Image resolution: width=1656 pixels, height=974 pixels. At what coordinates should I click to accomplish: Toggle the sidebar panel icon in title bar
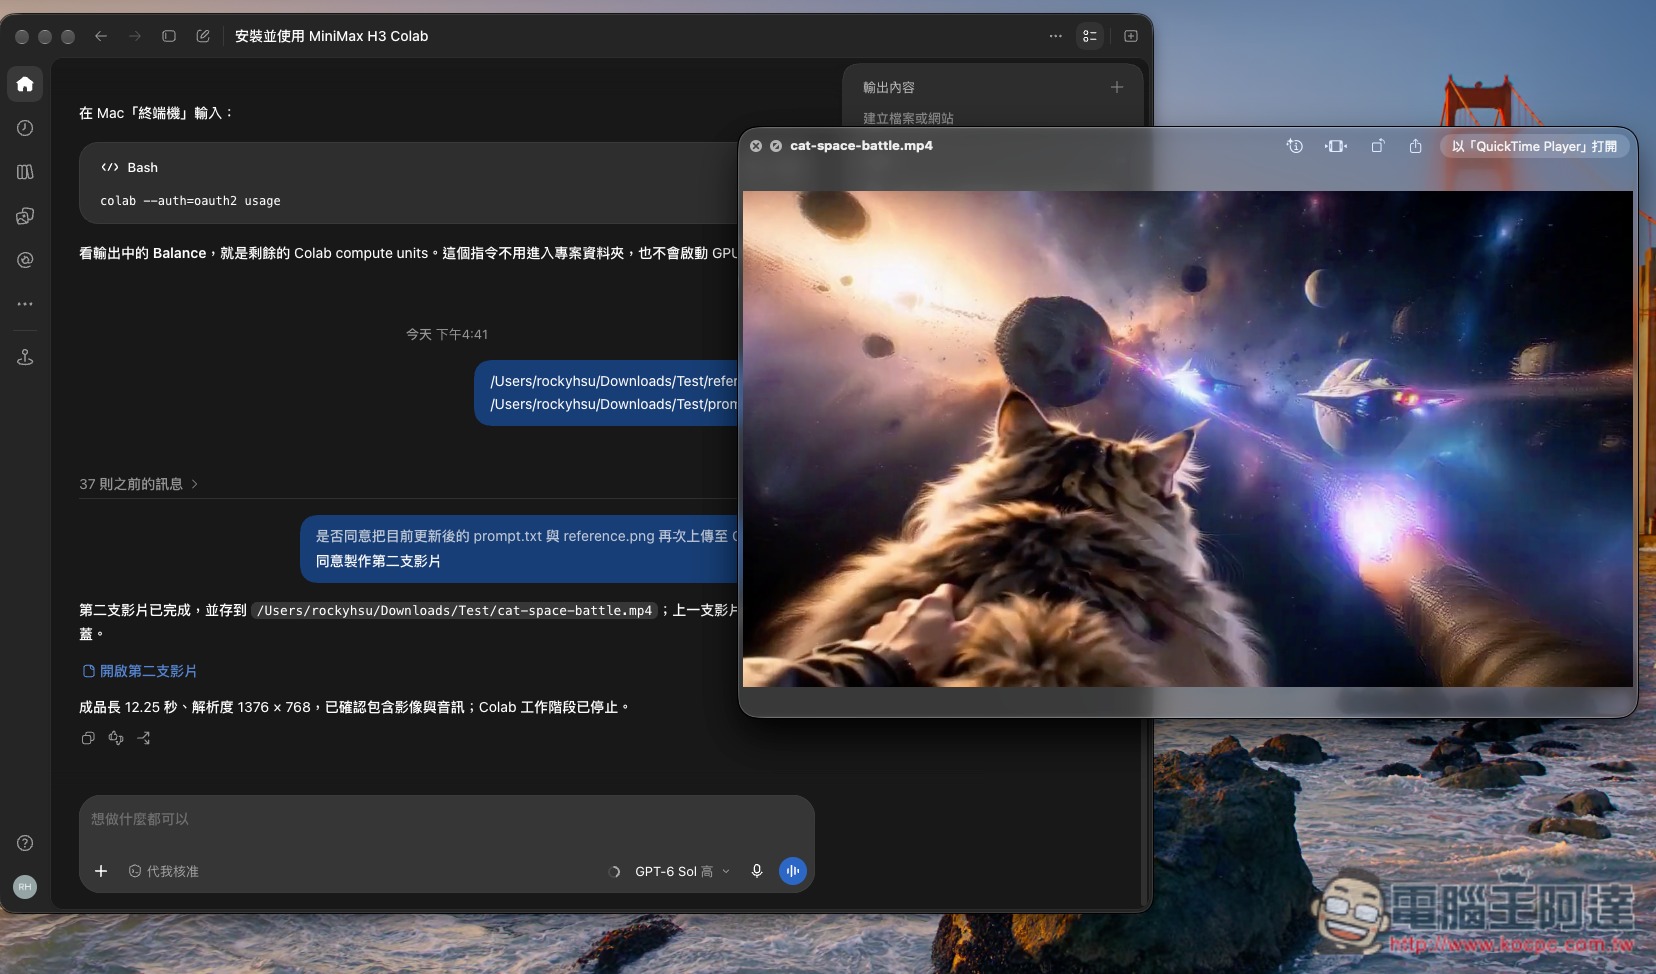[x=169, y=36]
